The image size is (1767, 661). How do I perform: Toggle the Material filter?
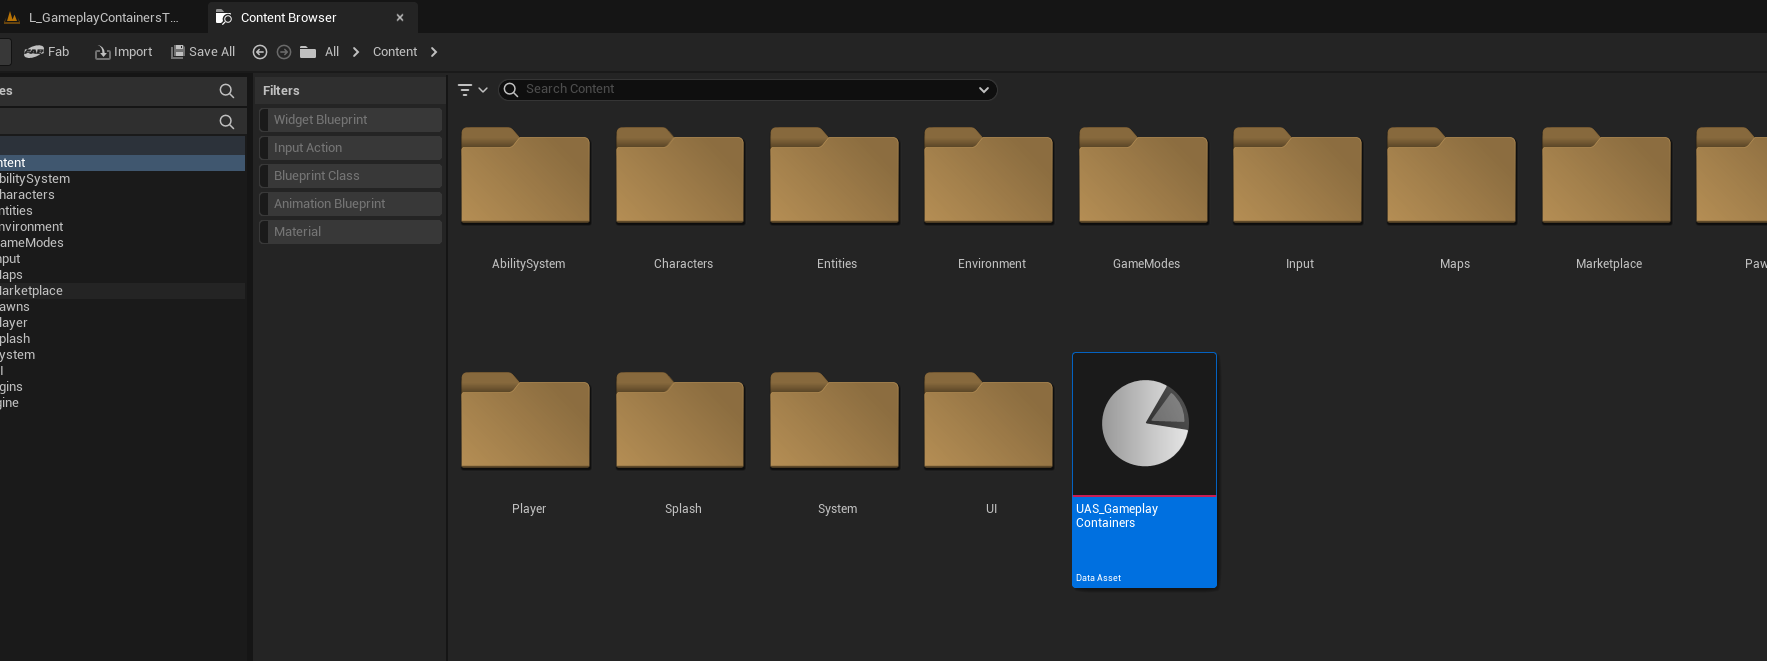350,232
